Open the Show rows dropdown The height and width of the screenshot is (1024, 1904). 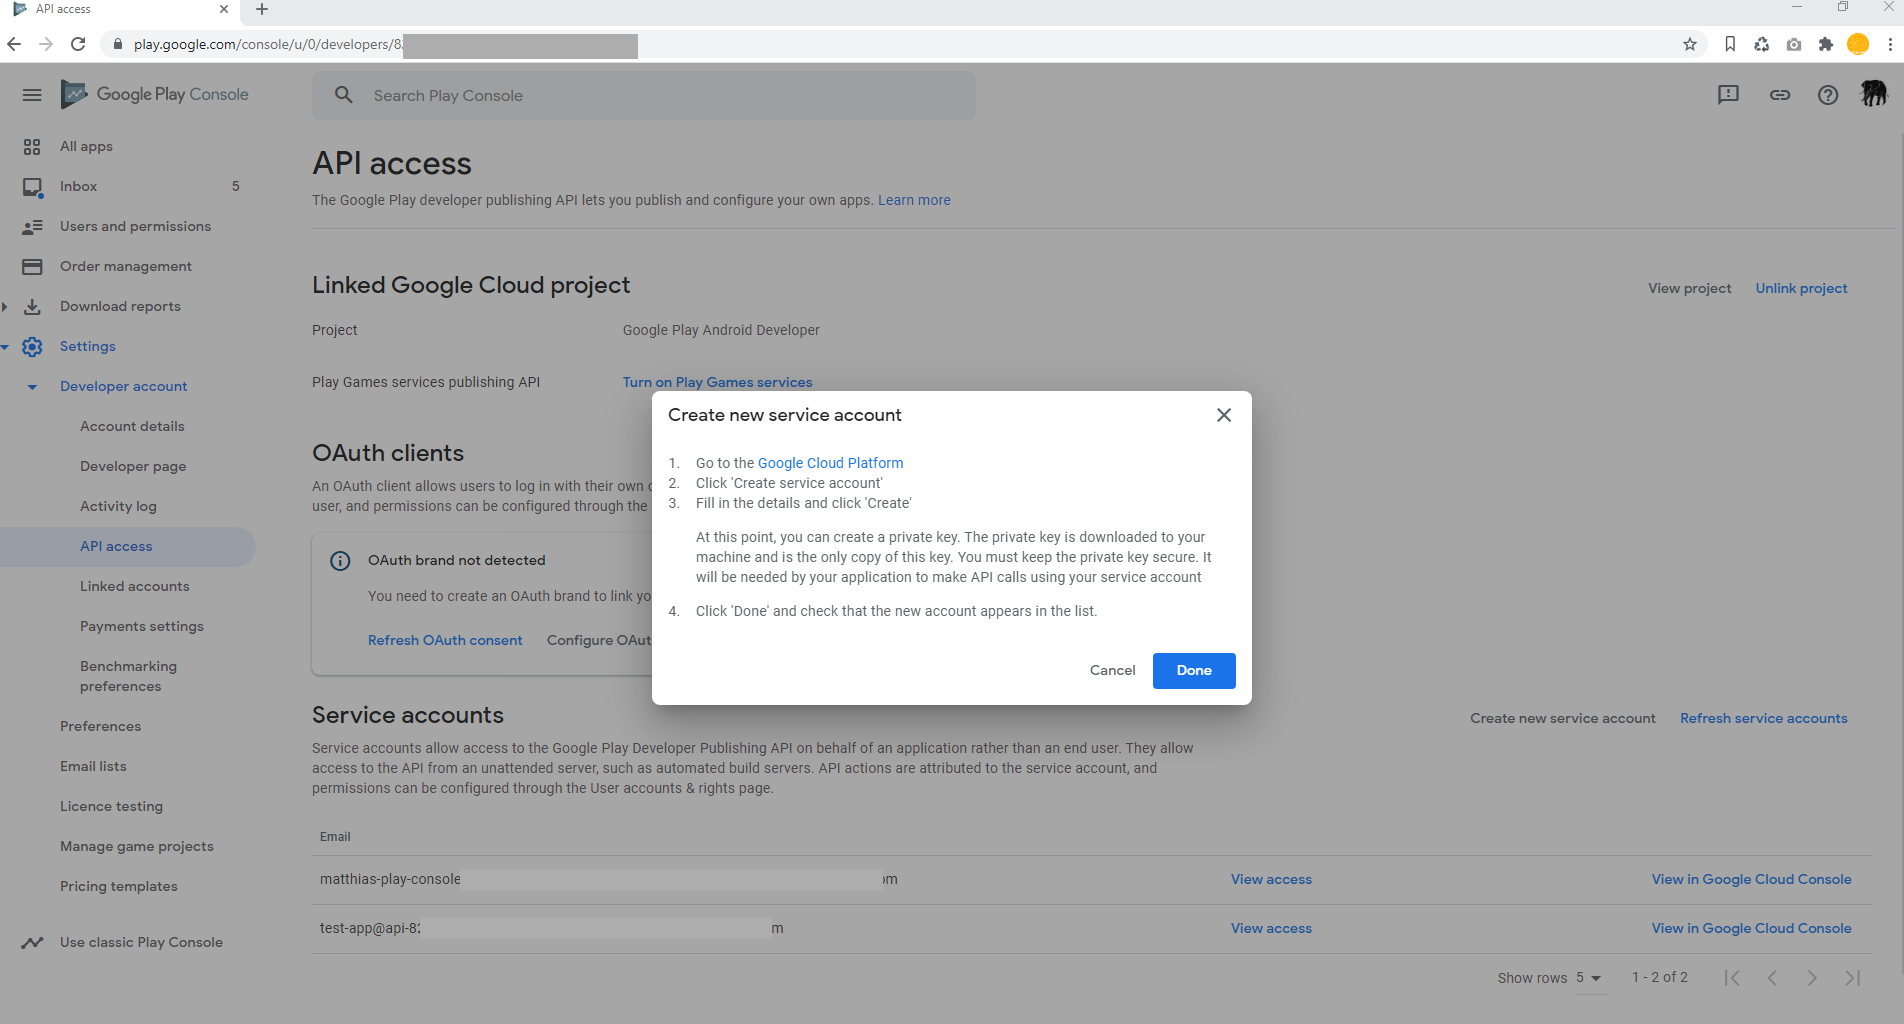pos(1588,978)
